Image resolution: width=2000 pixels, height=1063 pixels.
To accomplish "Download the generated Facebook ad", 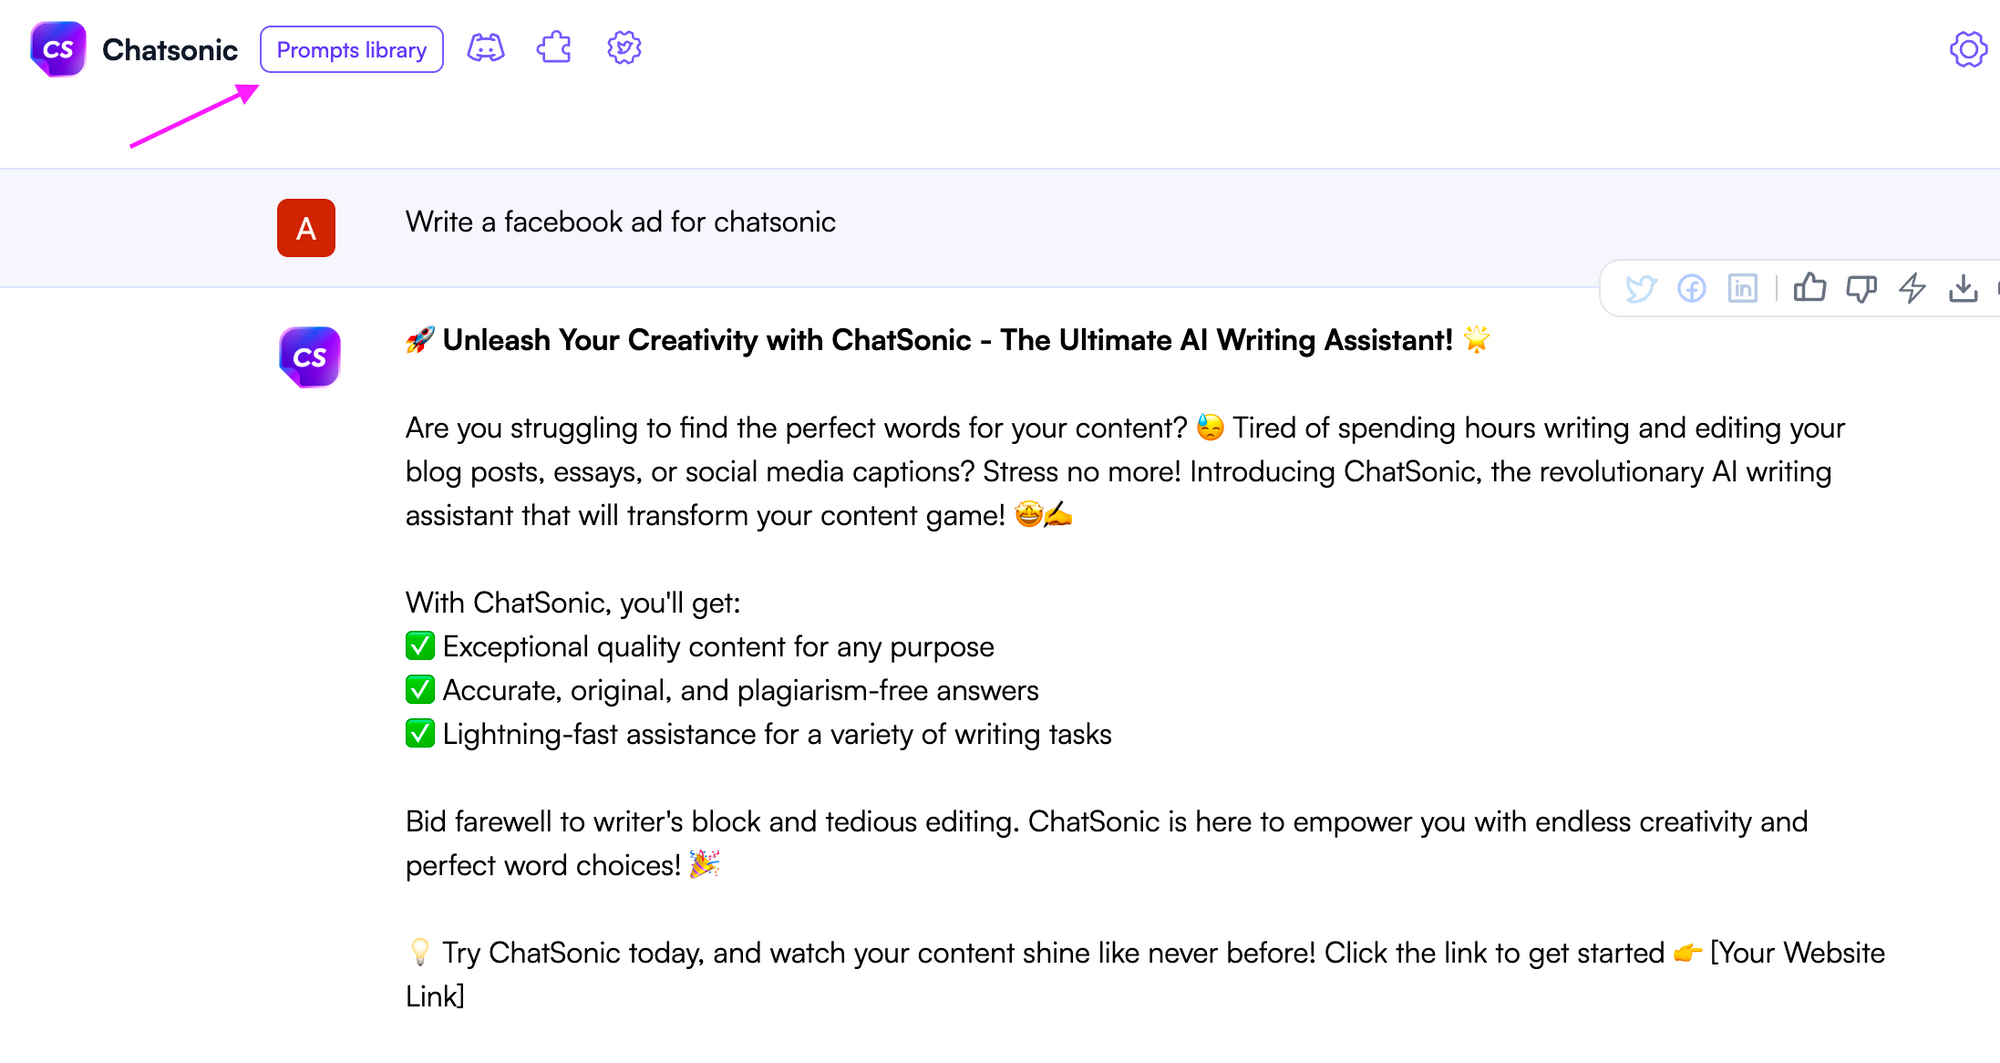I will point(1963,289).
